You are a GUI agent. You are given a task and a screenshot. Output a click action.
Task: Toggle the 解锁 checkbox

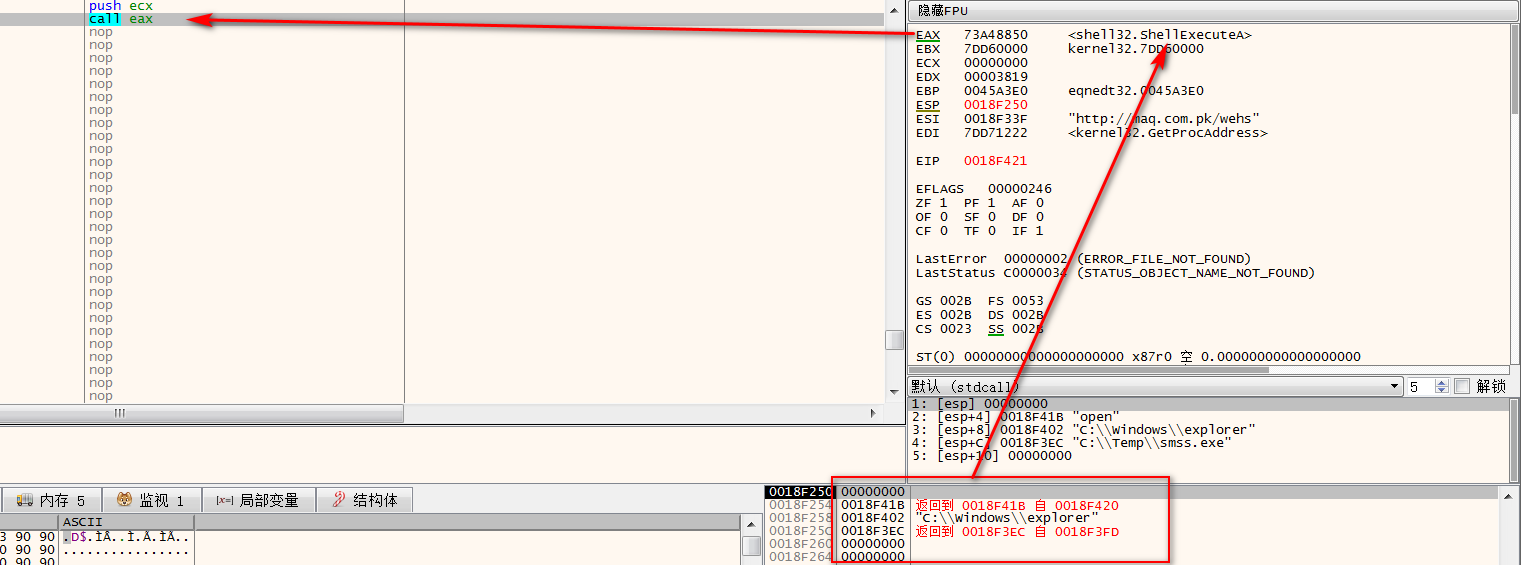point(1462,386)
